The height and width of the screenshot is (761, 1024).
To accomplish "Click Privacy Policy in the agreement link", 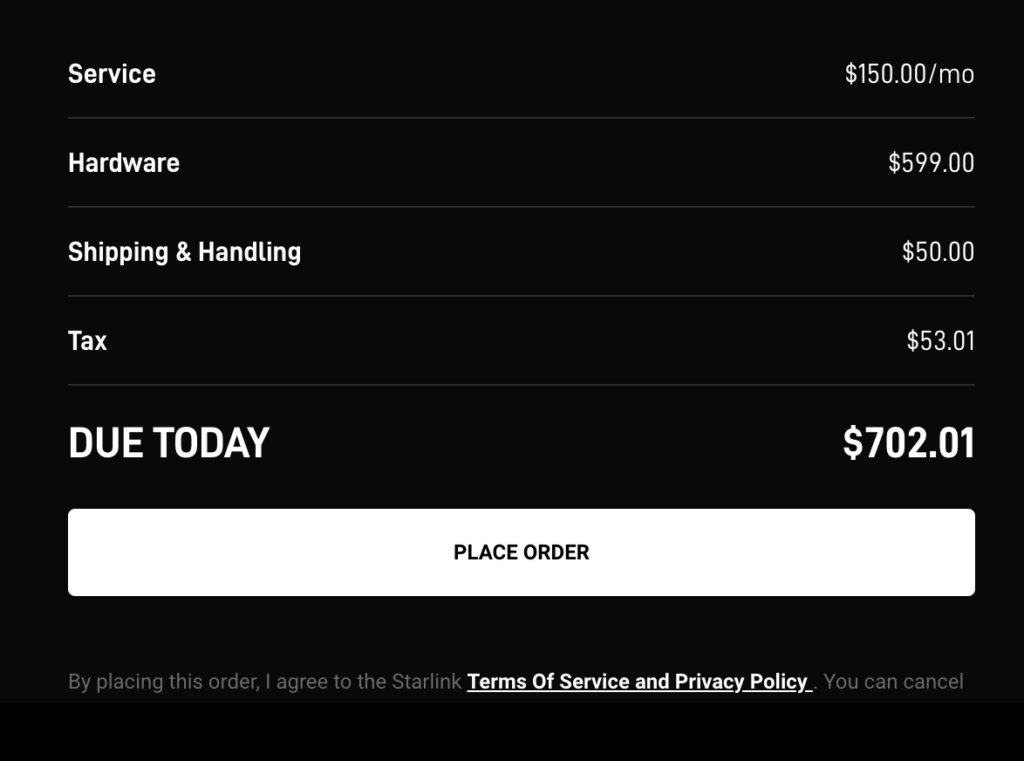I will coord(740,682).
